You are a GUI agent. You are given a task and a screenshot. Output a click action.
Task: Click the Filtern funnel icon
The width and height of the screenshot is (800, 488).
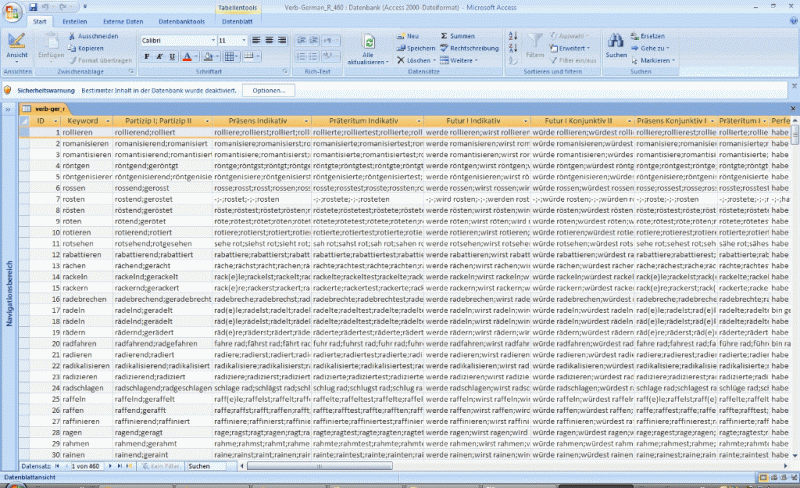click(535, 41)
